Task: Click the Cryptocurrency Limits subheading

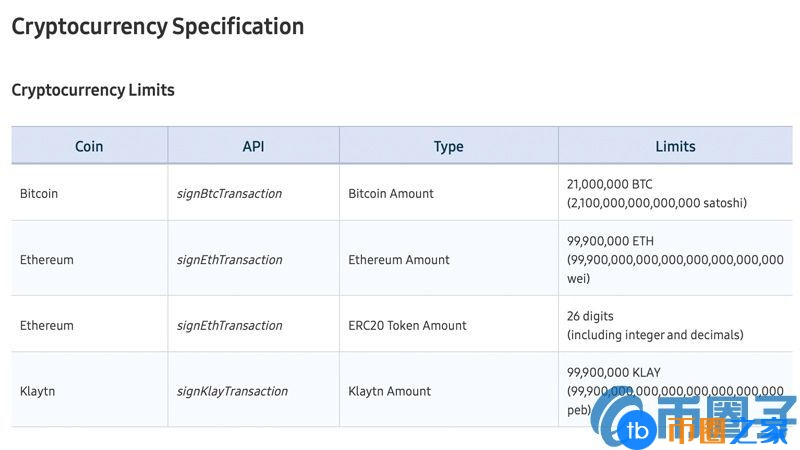Action: 93,90
